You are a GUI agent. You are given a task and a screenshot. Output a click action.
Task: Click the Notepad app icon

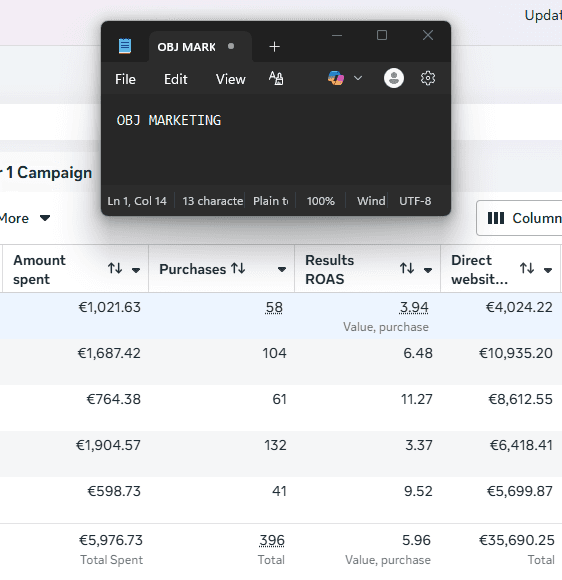(125, 46)
